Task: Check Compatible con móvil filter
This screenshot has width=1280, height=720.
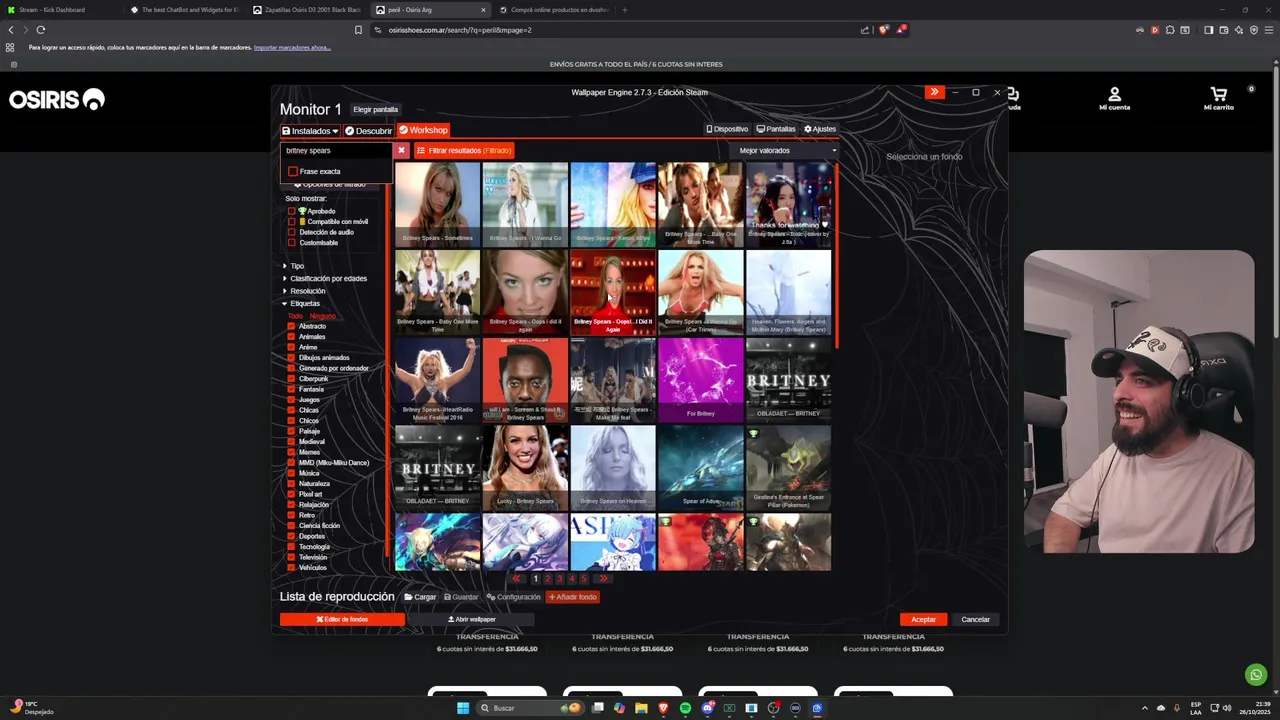Action: pos(292,221)
